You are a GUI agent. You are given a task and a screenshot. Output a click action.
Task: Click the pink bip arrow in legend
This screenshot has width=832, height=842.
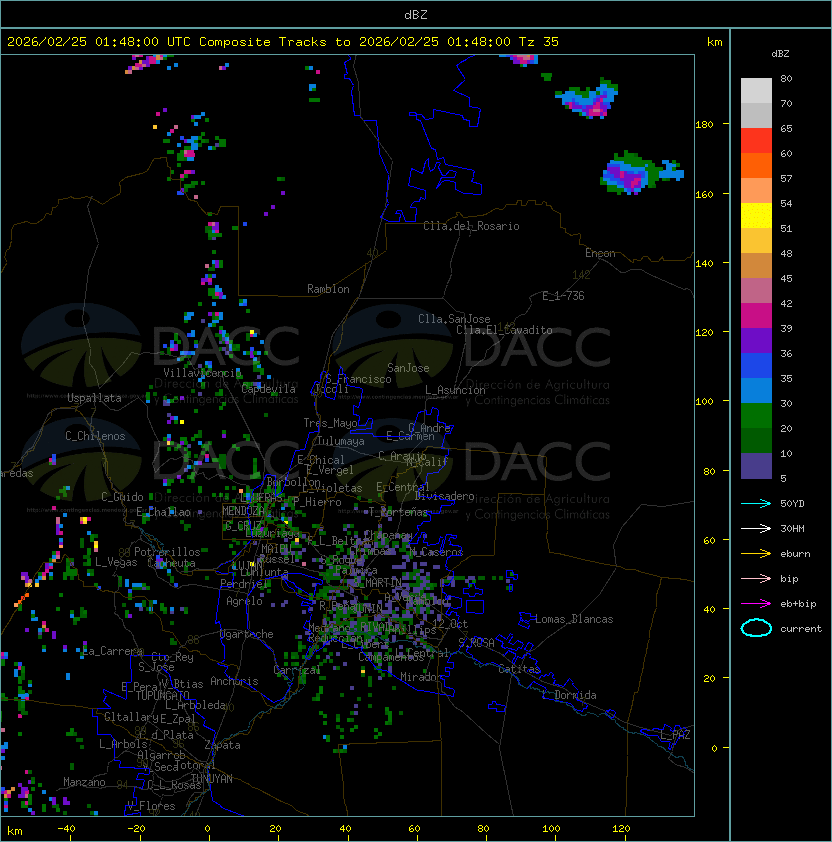point(756,578)
